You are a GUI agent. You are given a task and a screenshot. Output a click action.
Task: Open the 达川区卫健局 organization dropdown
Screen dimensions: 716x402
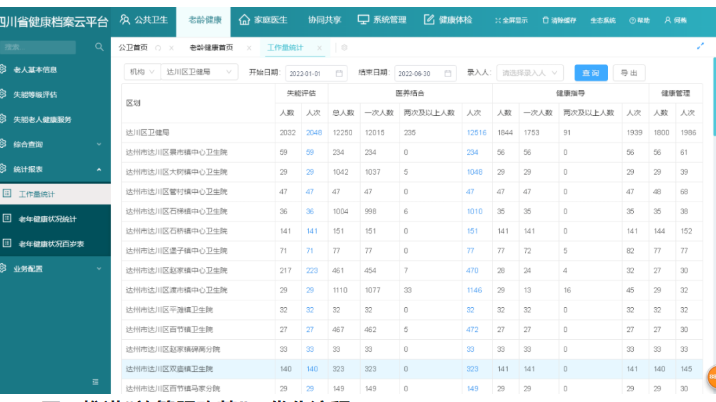click(200, 72)
